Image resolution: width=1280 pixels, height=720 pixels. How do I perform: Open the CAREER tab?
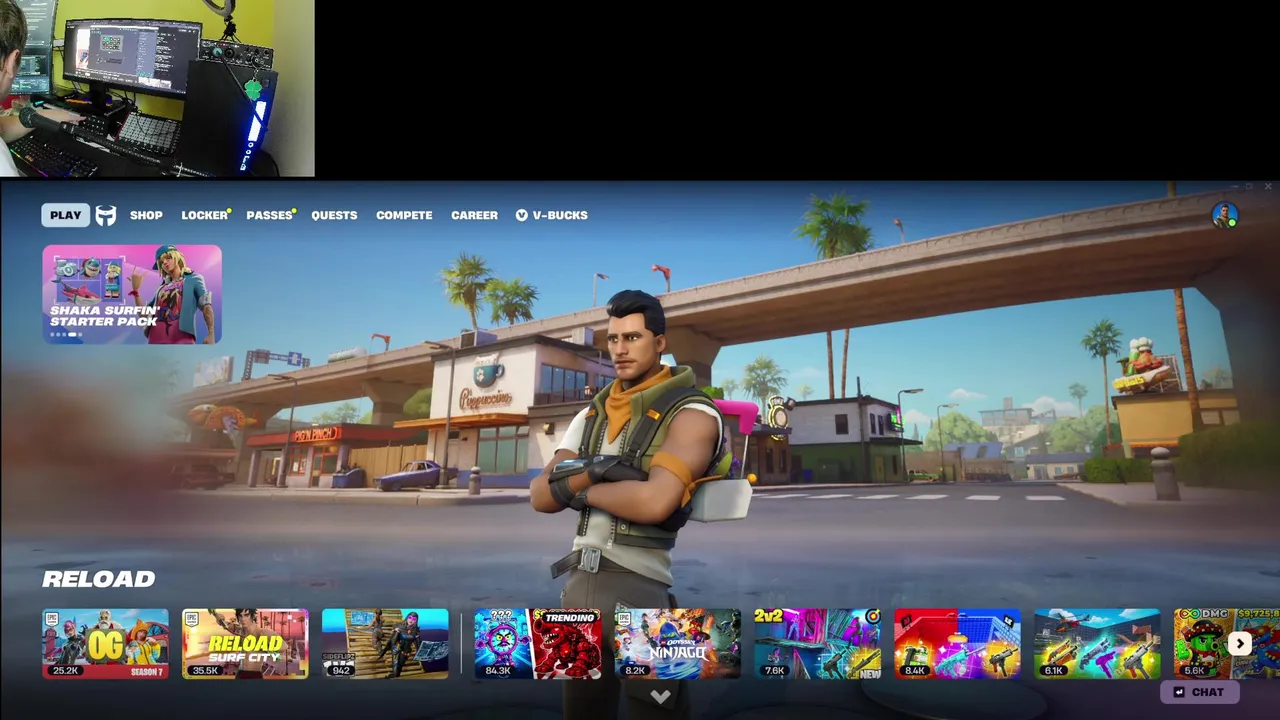(x=474, y=215)
